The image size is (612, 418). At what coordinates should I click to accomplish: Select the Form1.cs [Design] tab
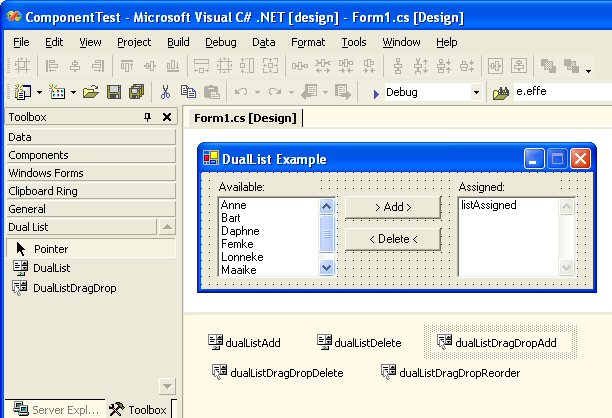point(246,118)
